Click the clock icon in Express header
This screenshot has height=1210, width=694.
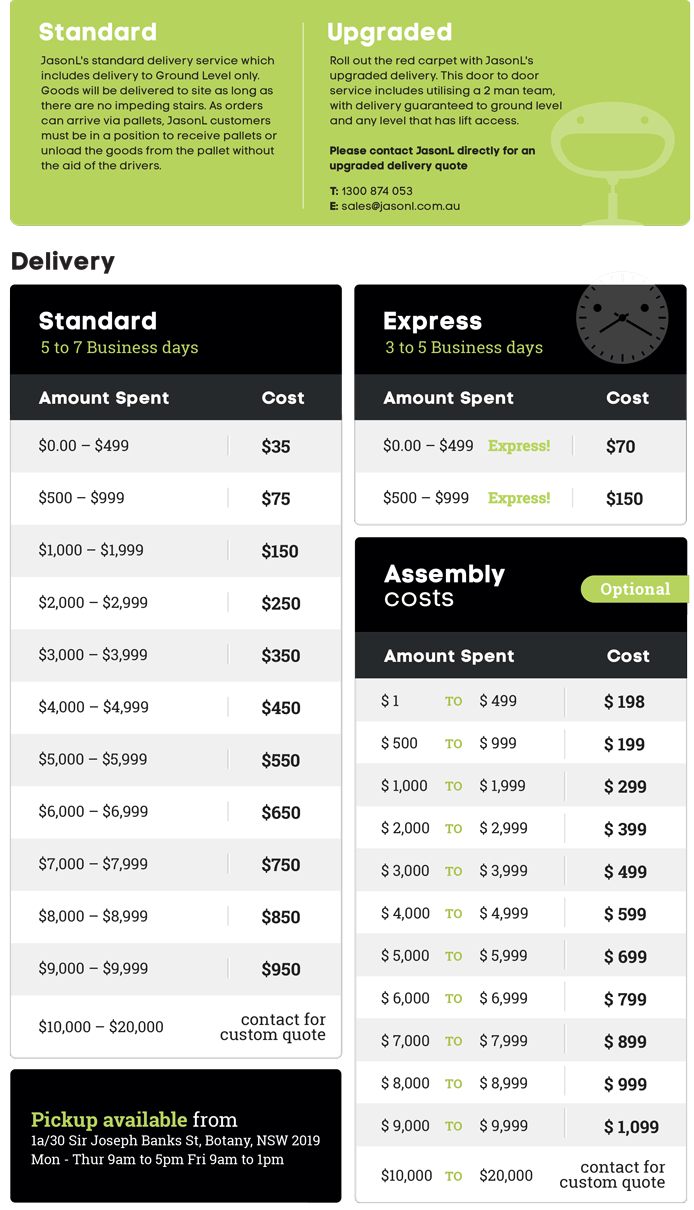tap(621, 320)
